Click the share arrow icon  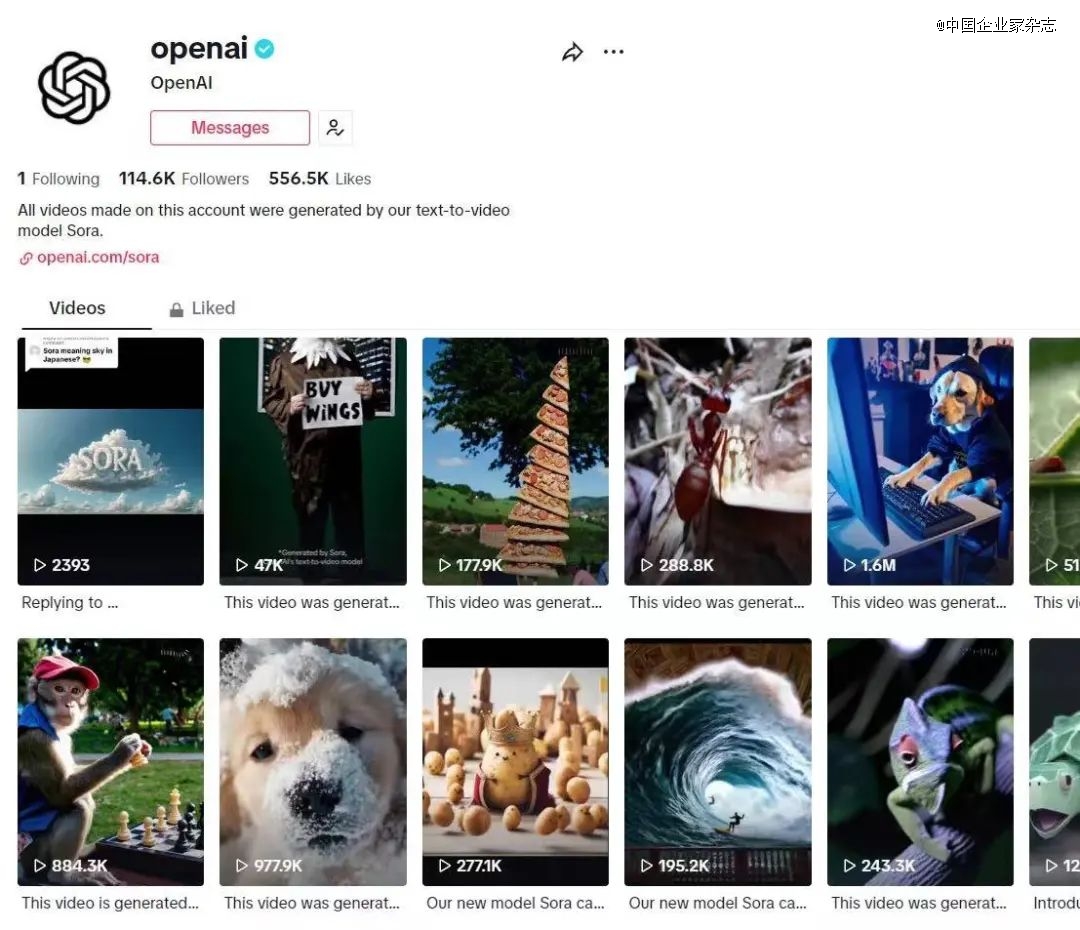point(572,52)
